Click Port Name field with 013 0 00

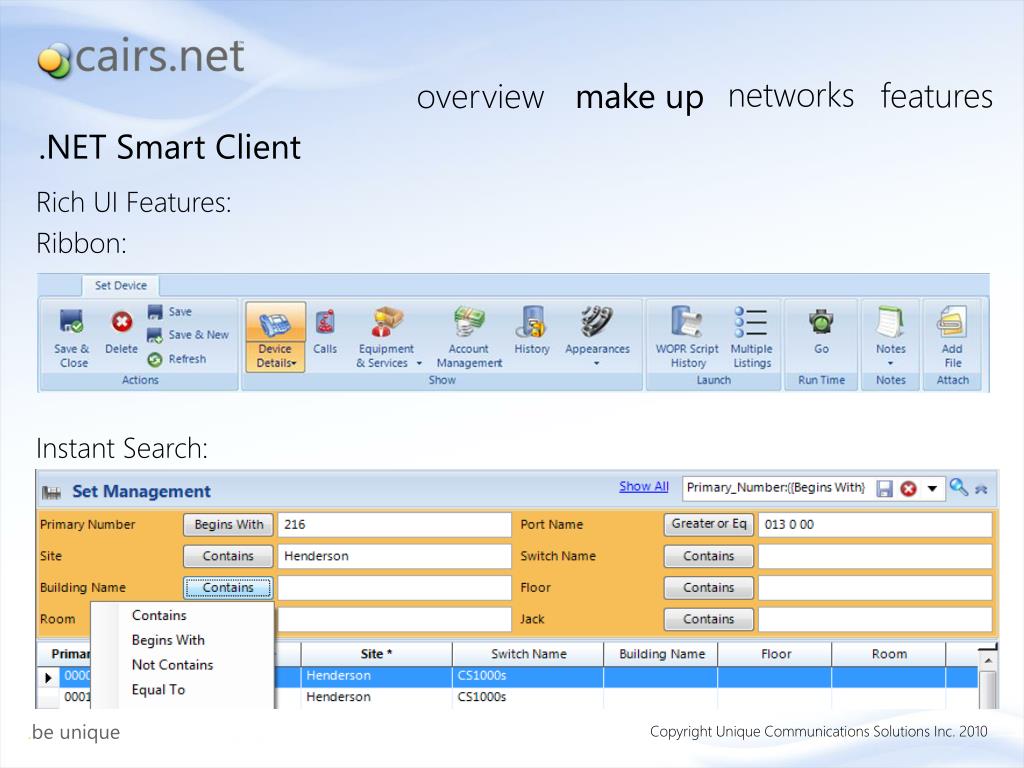pos(875,524)
